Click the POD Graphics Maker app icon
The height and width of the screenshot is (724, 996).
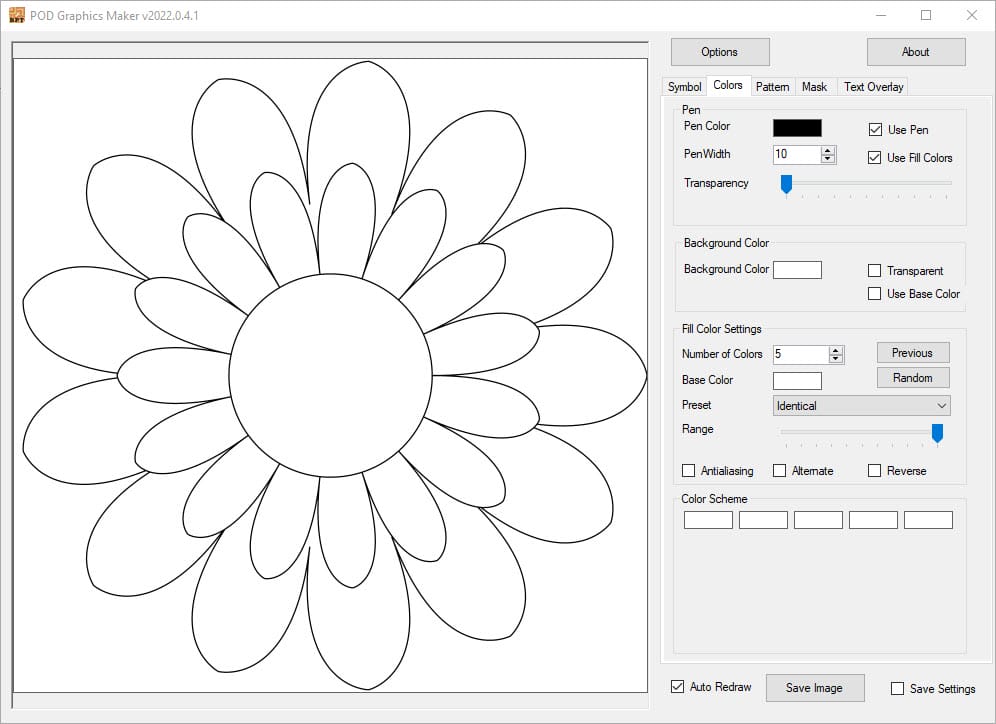(16, 15)
